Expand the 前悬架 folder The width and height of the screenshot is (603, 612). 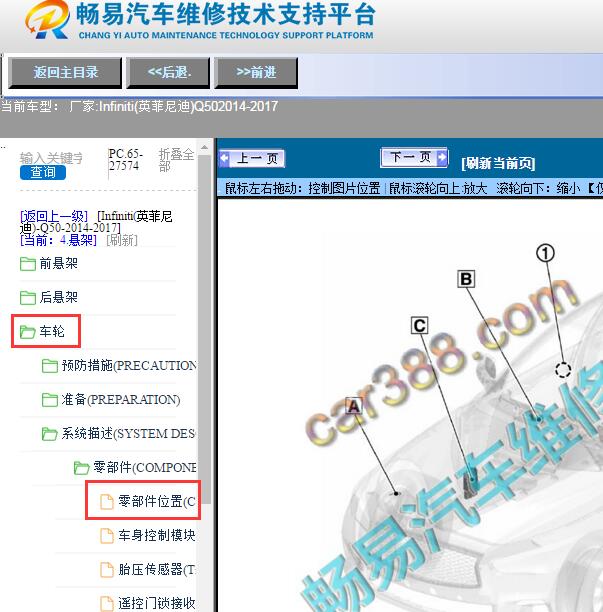coord(59,263)
